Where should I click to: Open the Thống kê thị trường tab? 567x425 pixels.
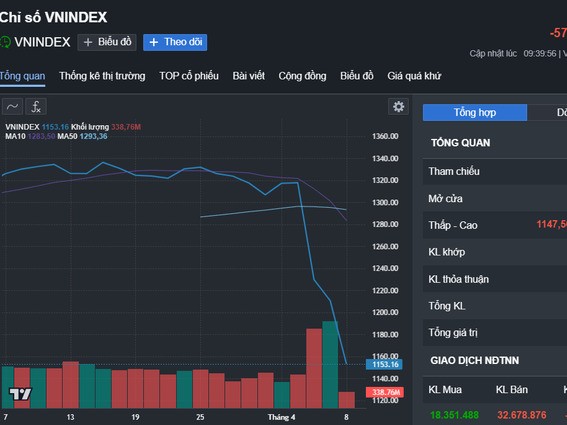click(102, 76)
